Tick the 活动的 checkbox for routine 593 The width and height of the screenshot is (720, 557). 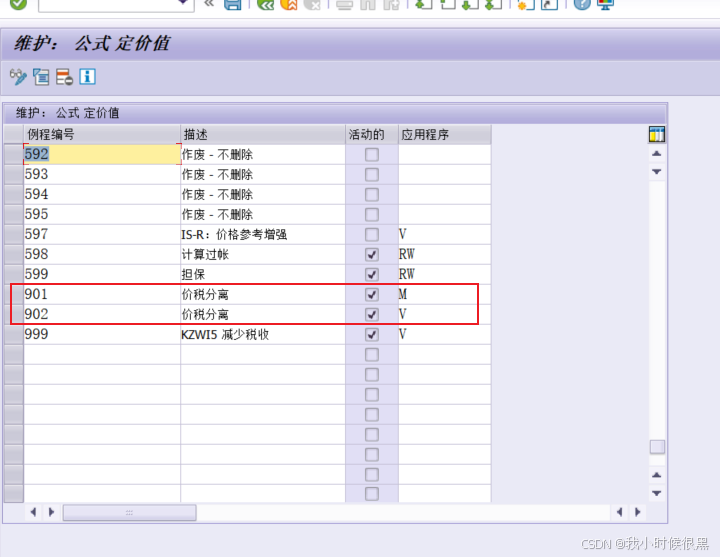[x=372, y=174]
